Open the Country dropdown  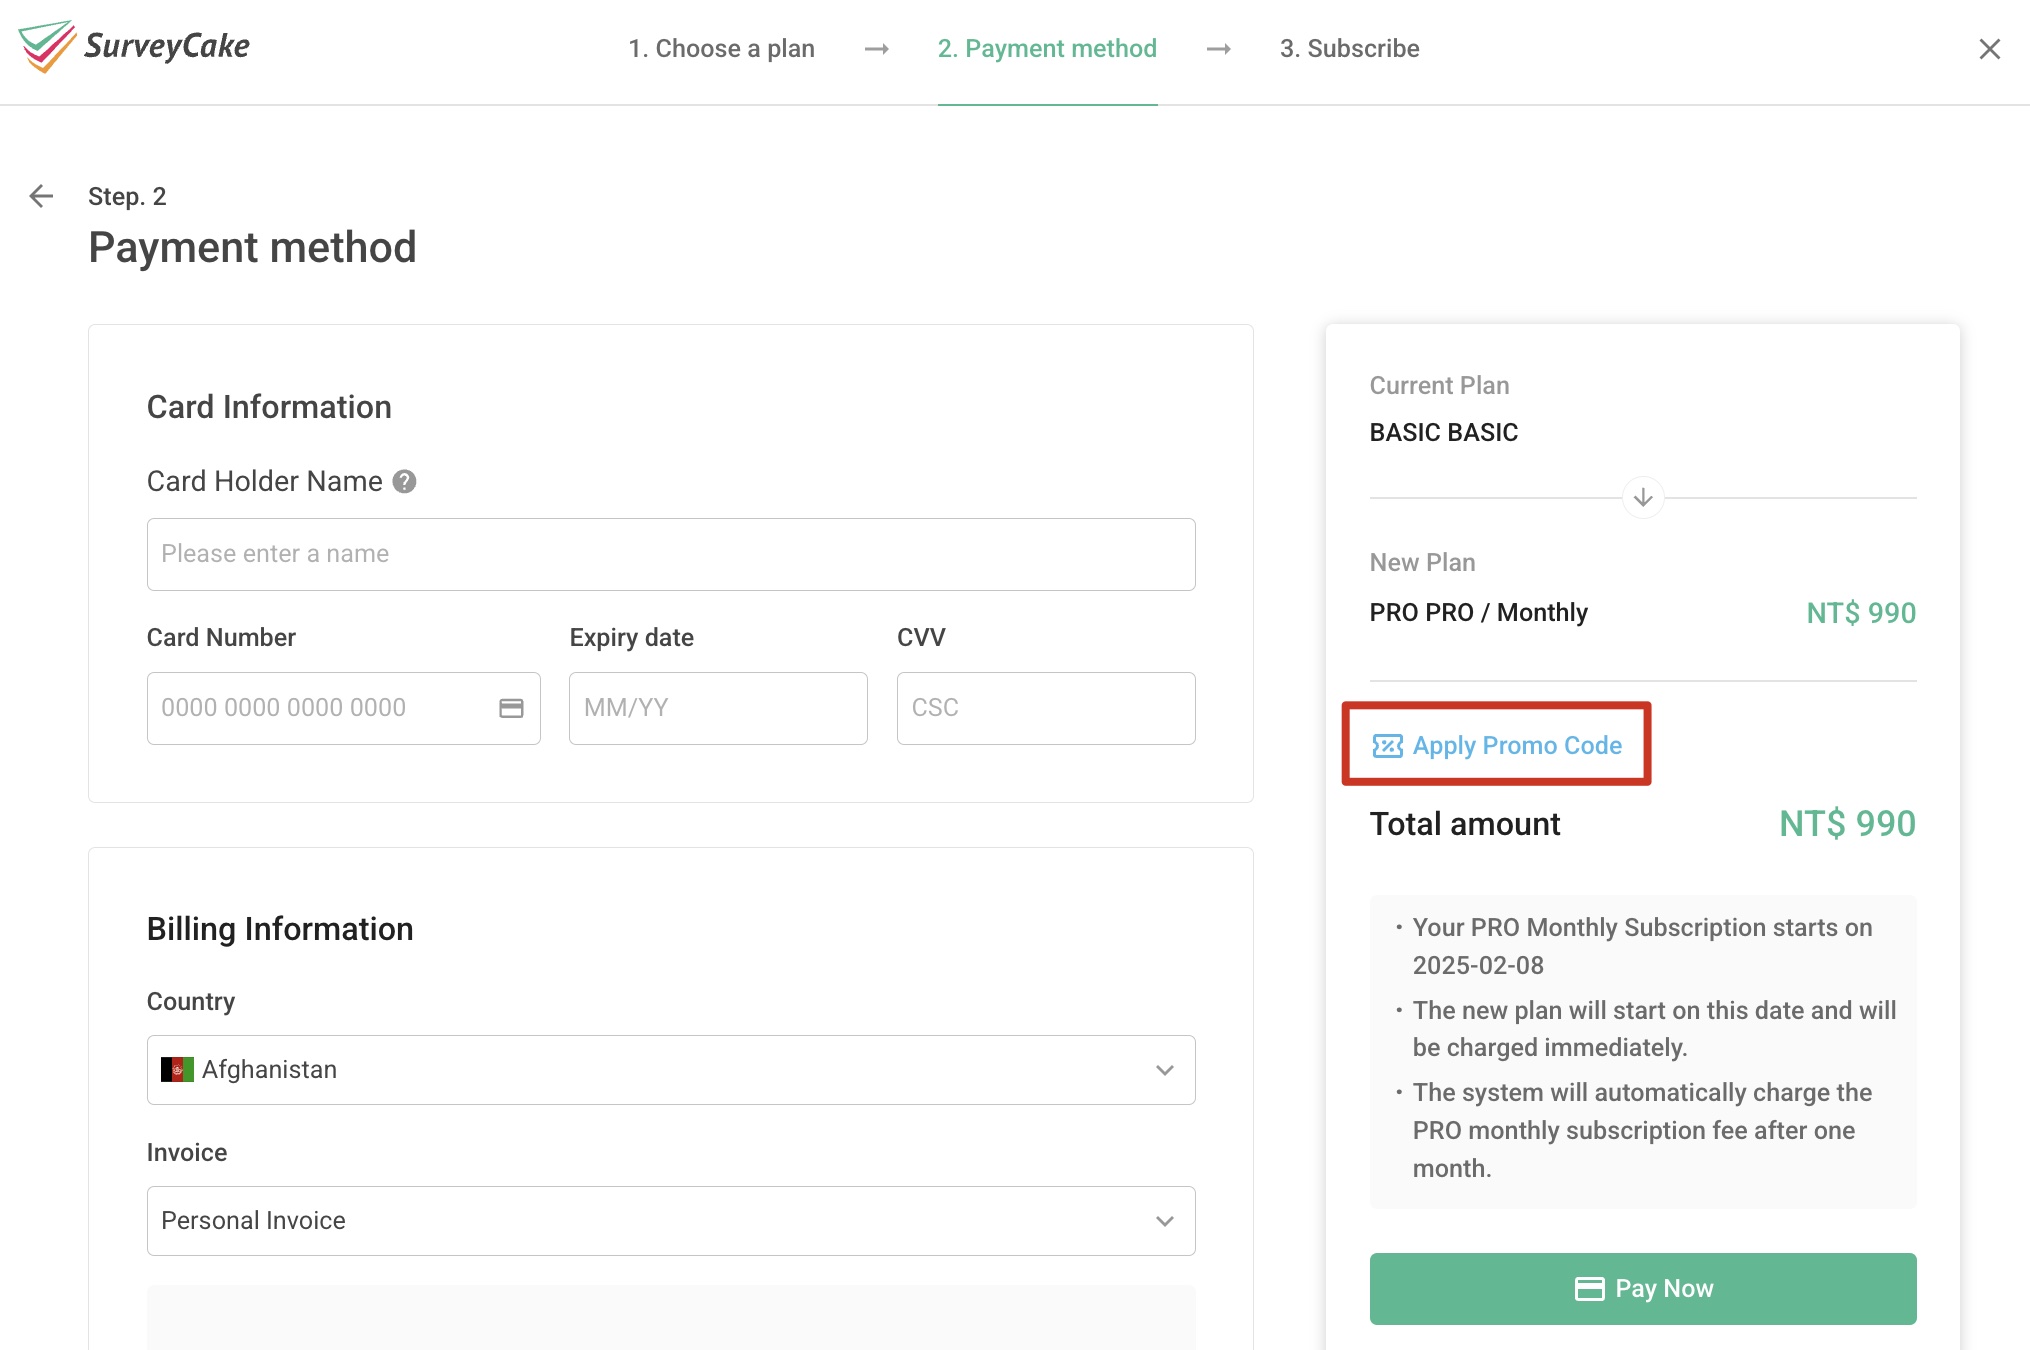(x=670, y=1070)
